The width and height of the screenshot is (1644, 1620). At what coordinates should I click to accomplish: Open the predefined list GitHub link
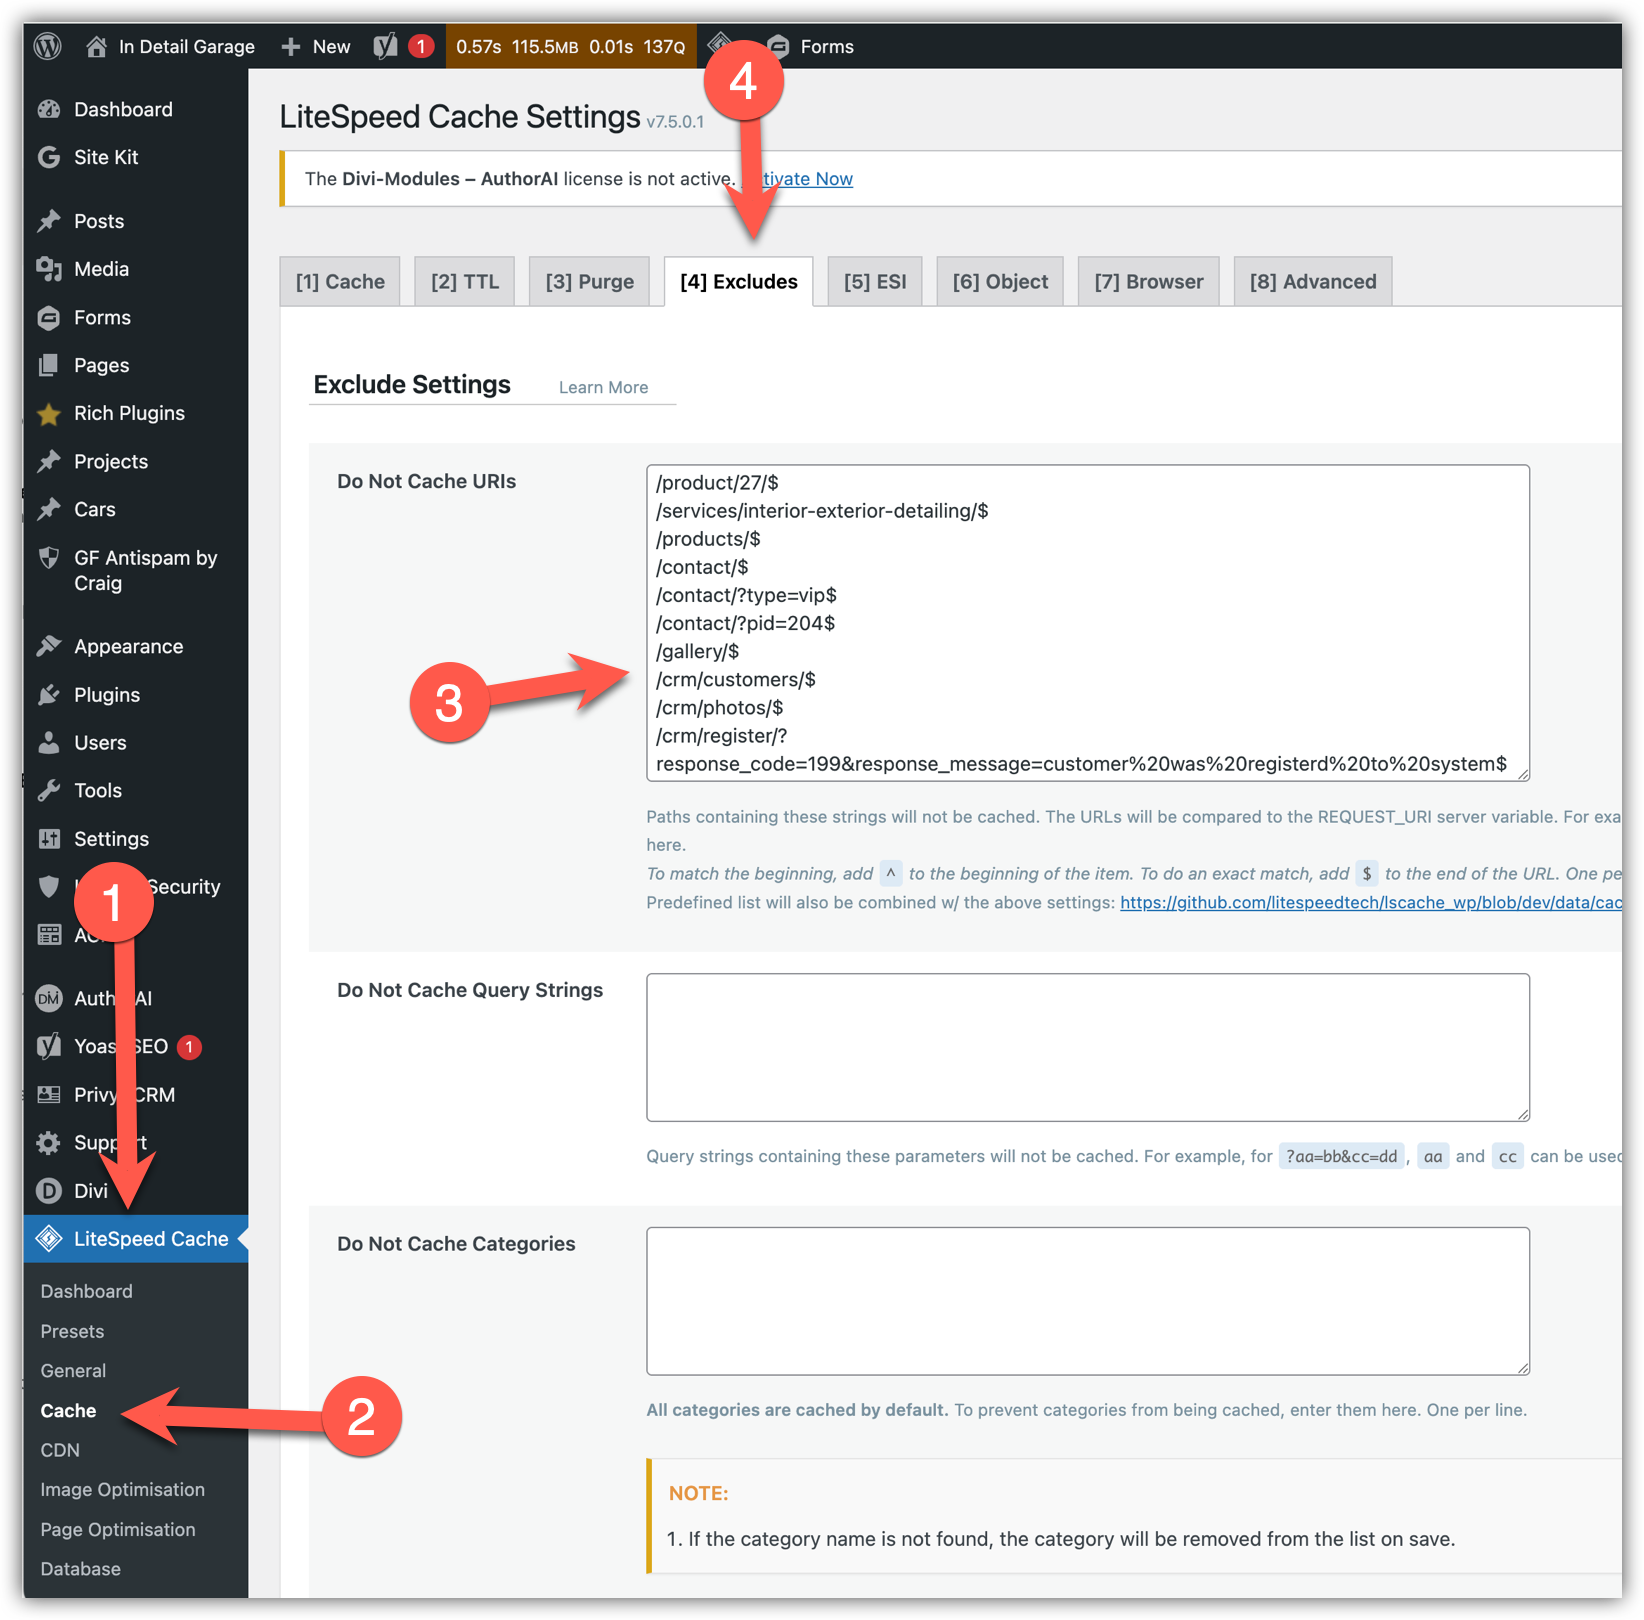1368,903
